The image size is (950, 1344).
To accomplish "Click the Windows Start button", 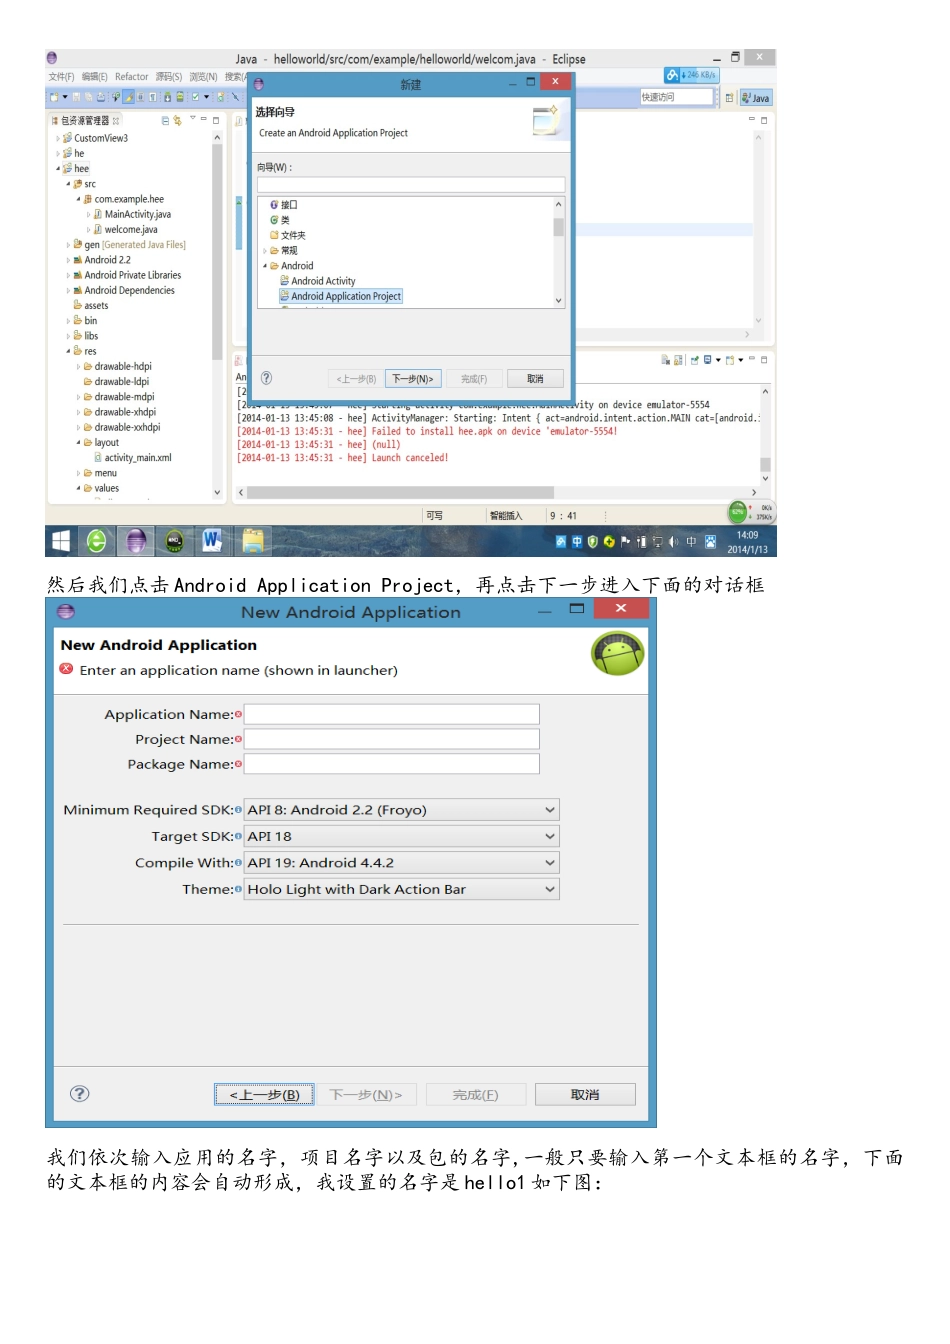I will [x=61, y=541].
